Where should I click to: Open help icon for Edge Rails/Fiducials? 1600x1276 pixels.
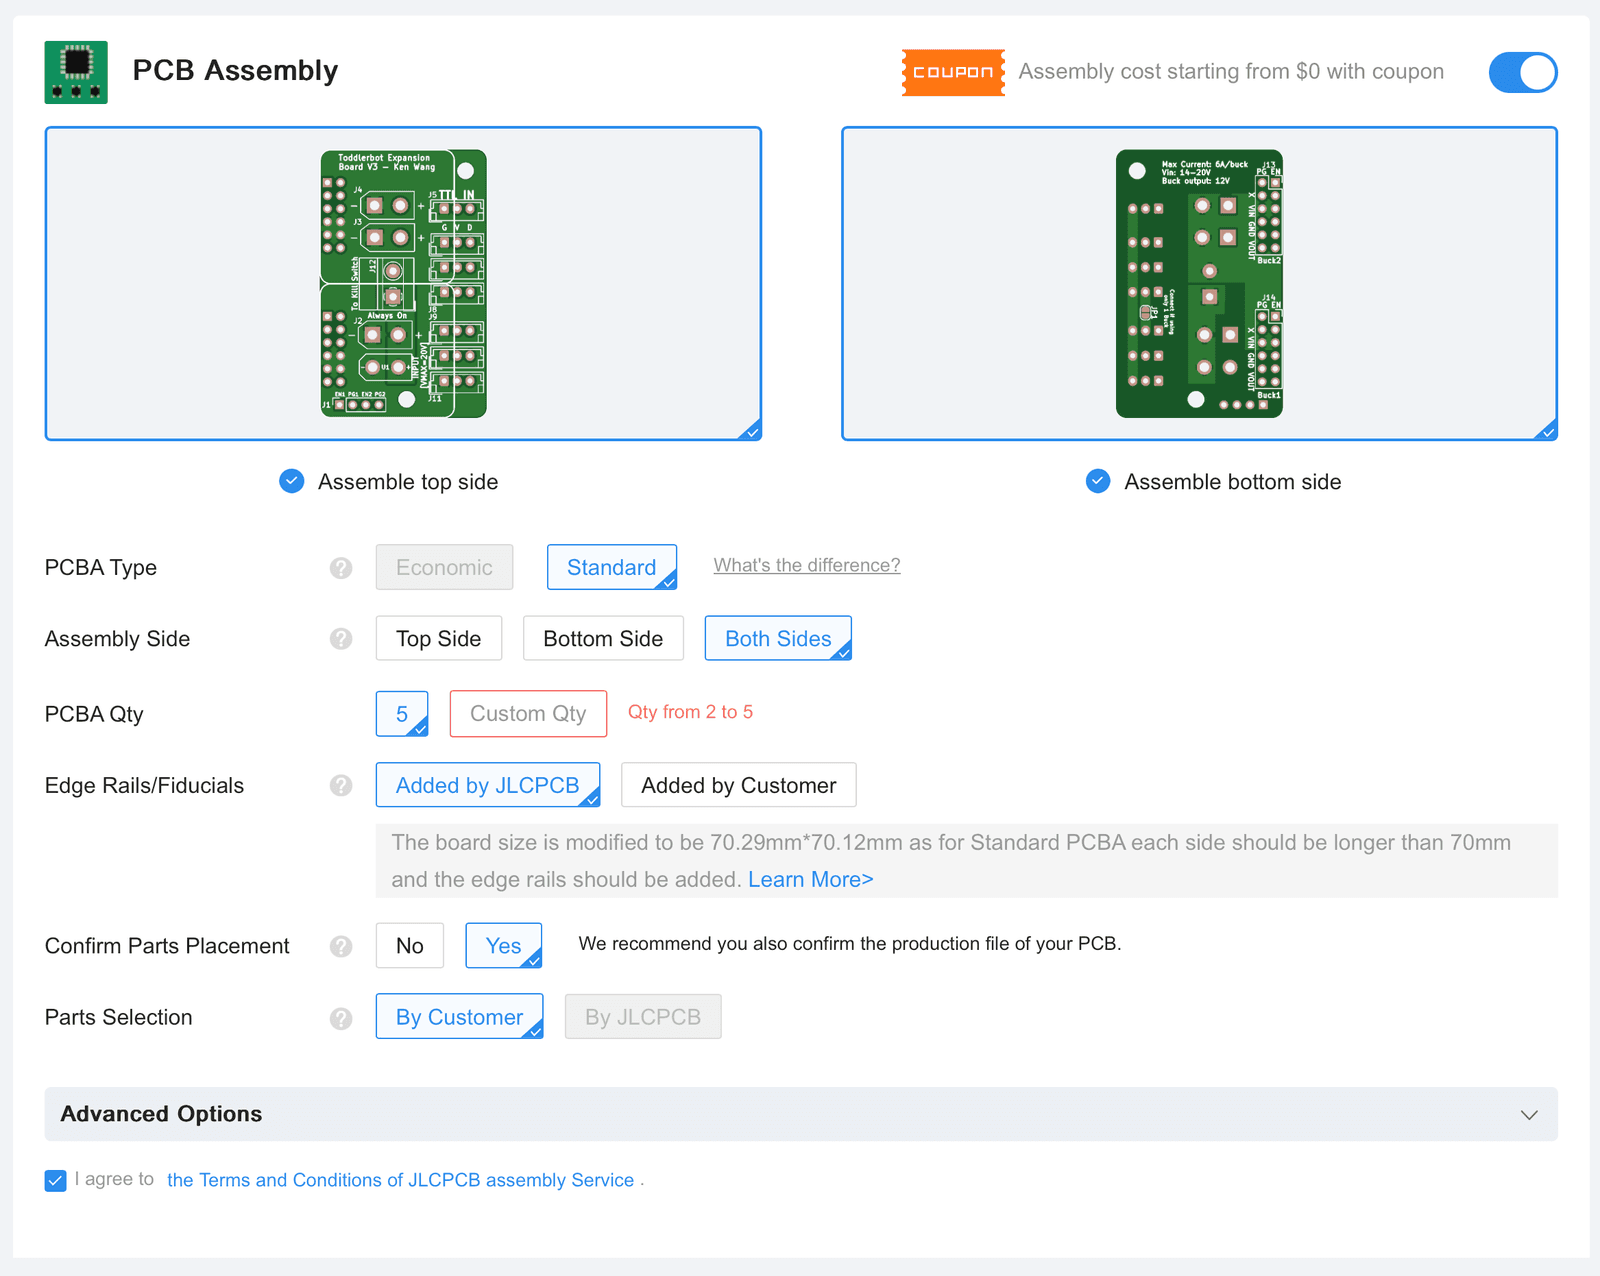[341, 786]
